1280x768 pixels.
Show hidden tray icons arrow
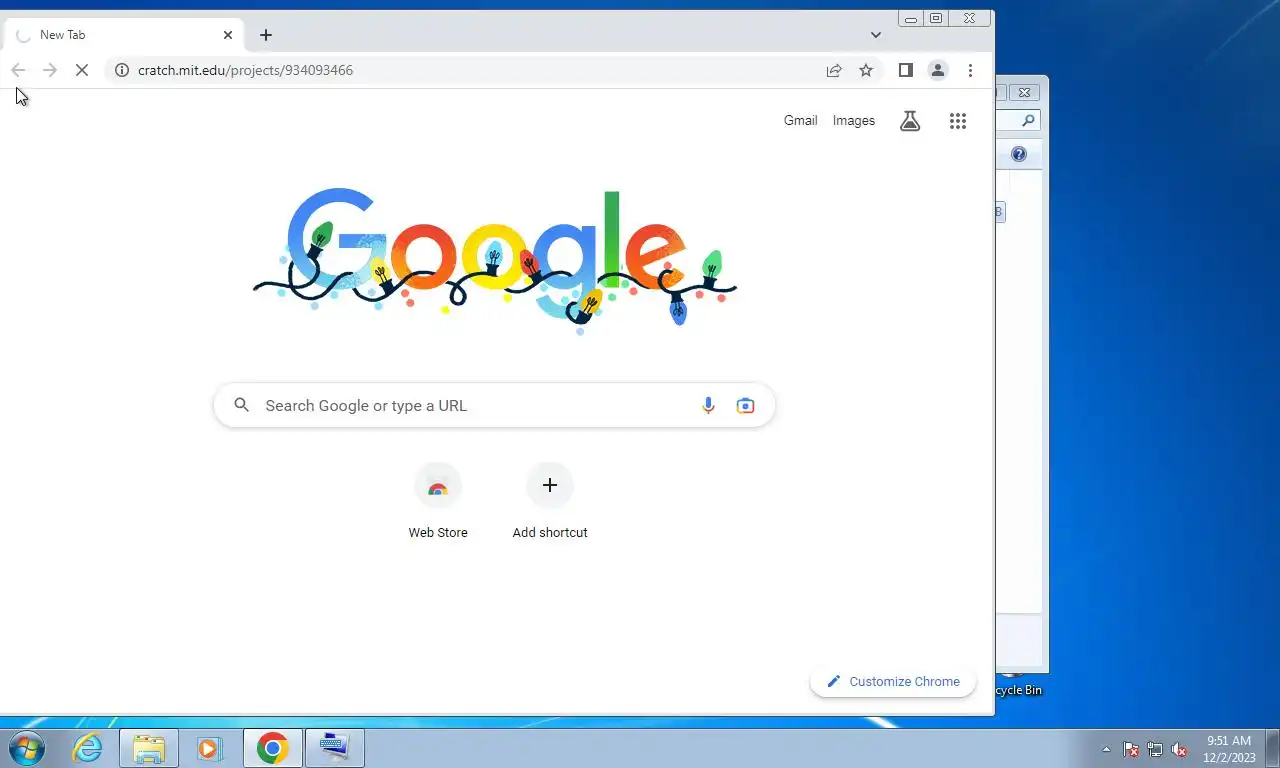pos(1106,749)
